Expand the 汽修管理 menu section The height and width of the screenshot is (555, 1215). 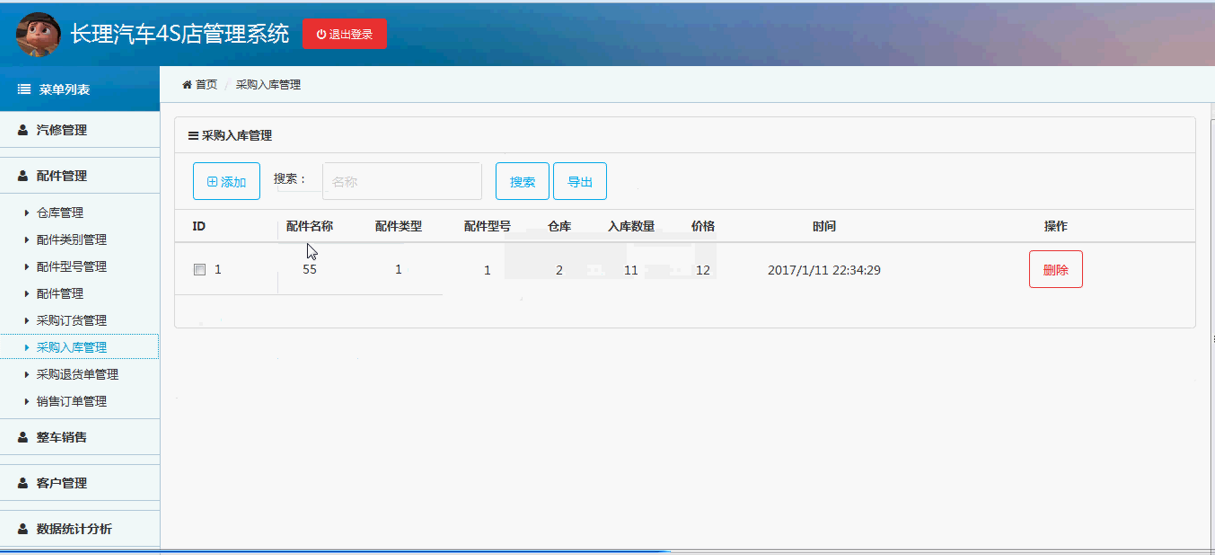[x=80, y=130]
